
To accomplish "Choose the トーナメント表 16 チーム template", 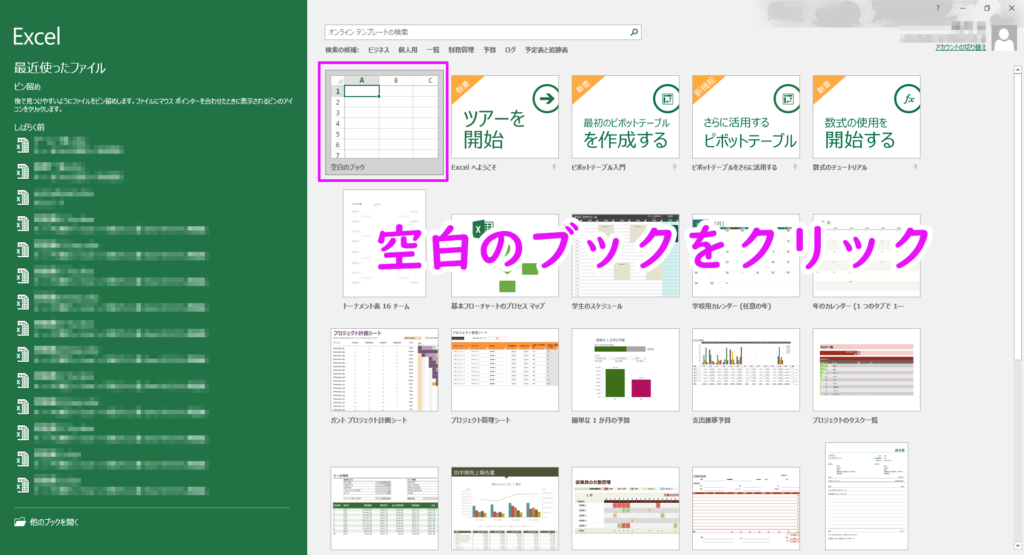I will tap(384, 244).
